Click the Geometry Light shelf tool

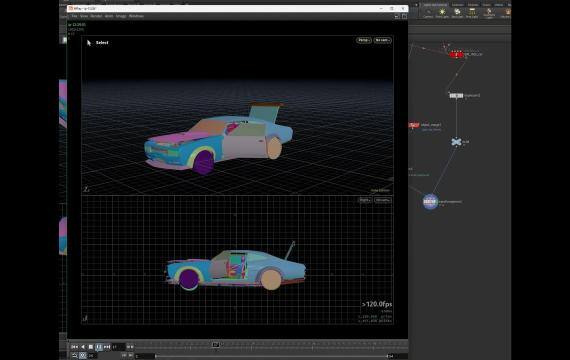489,13
